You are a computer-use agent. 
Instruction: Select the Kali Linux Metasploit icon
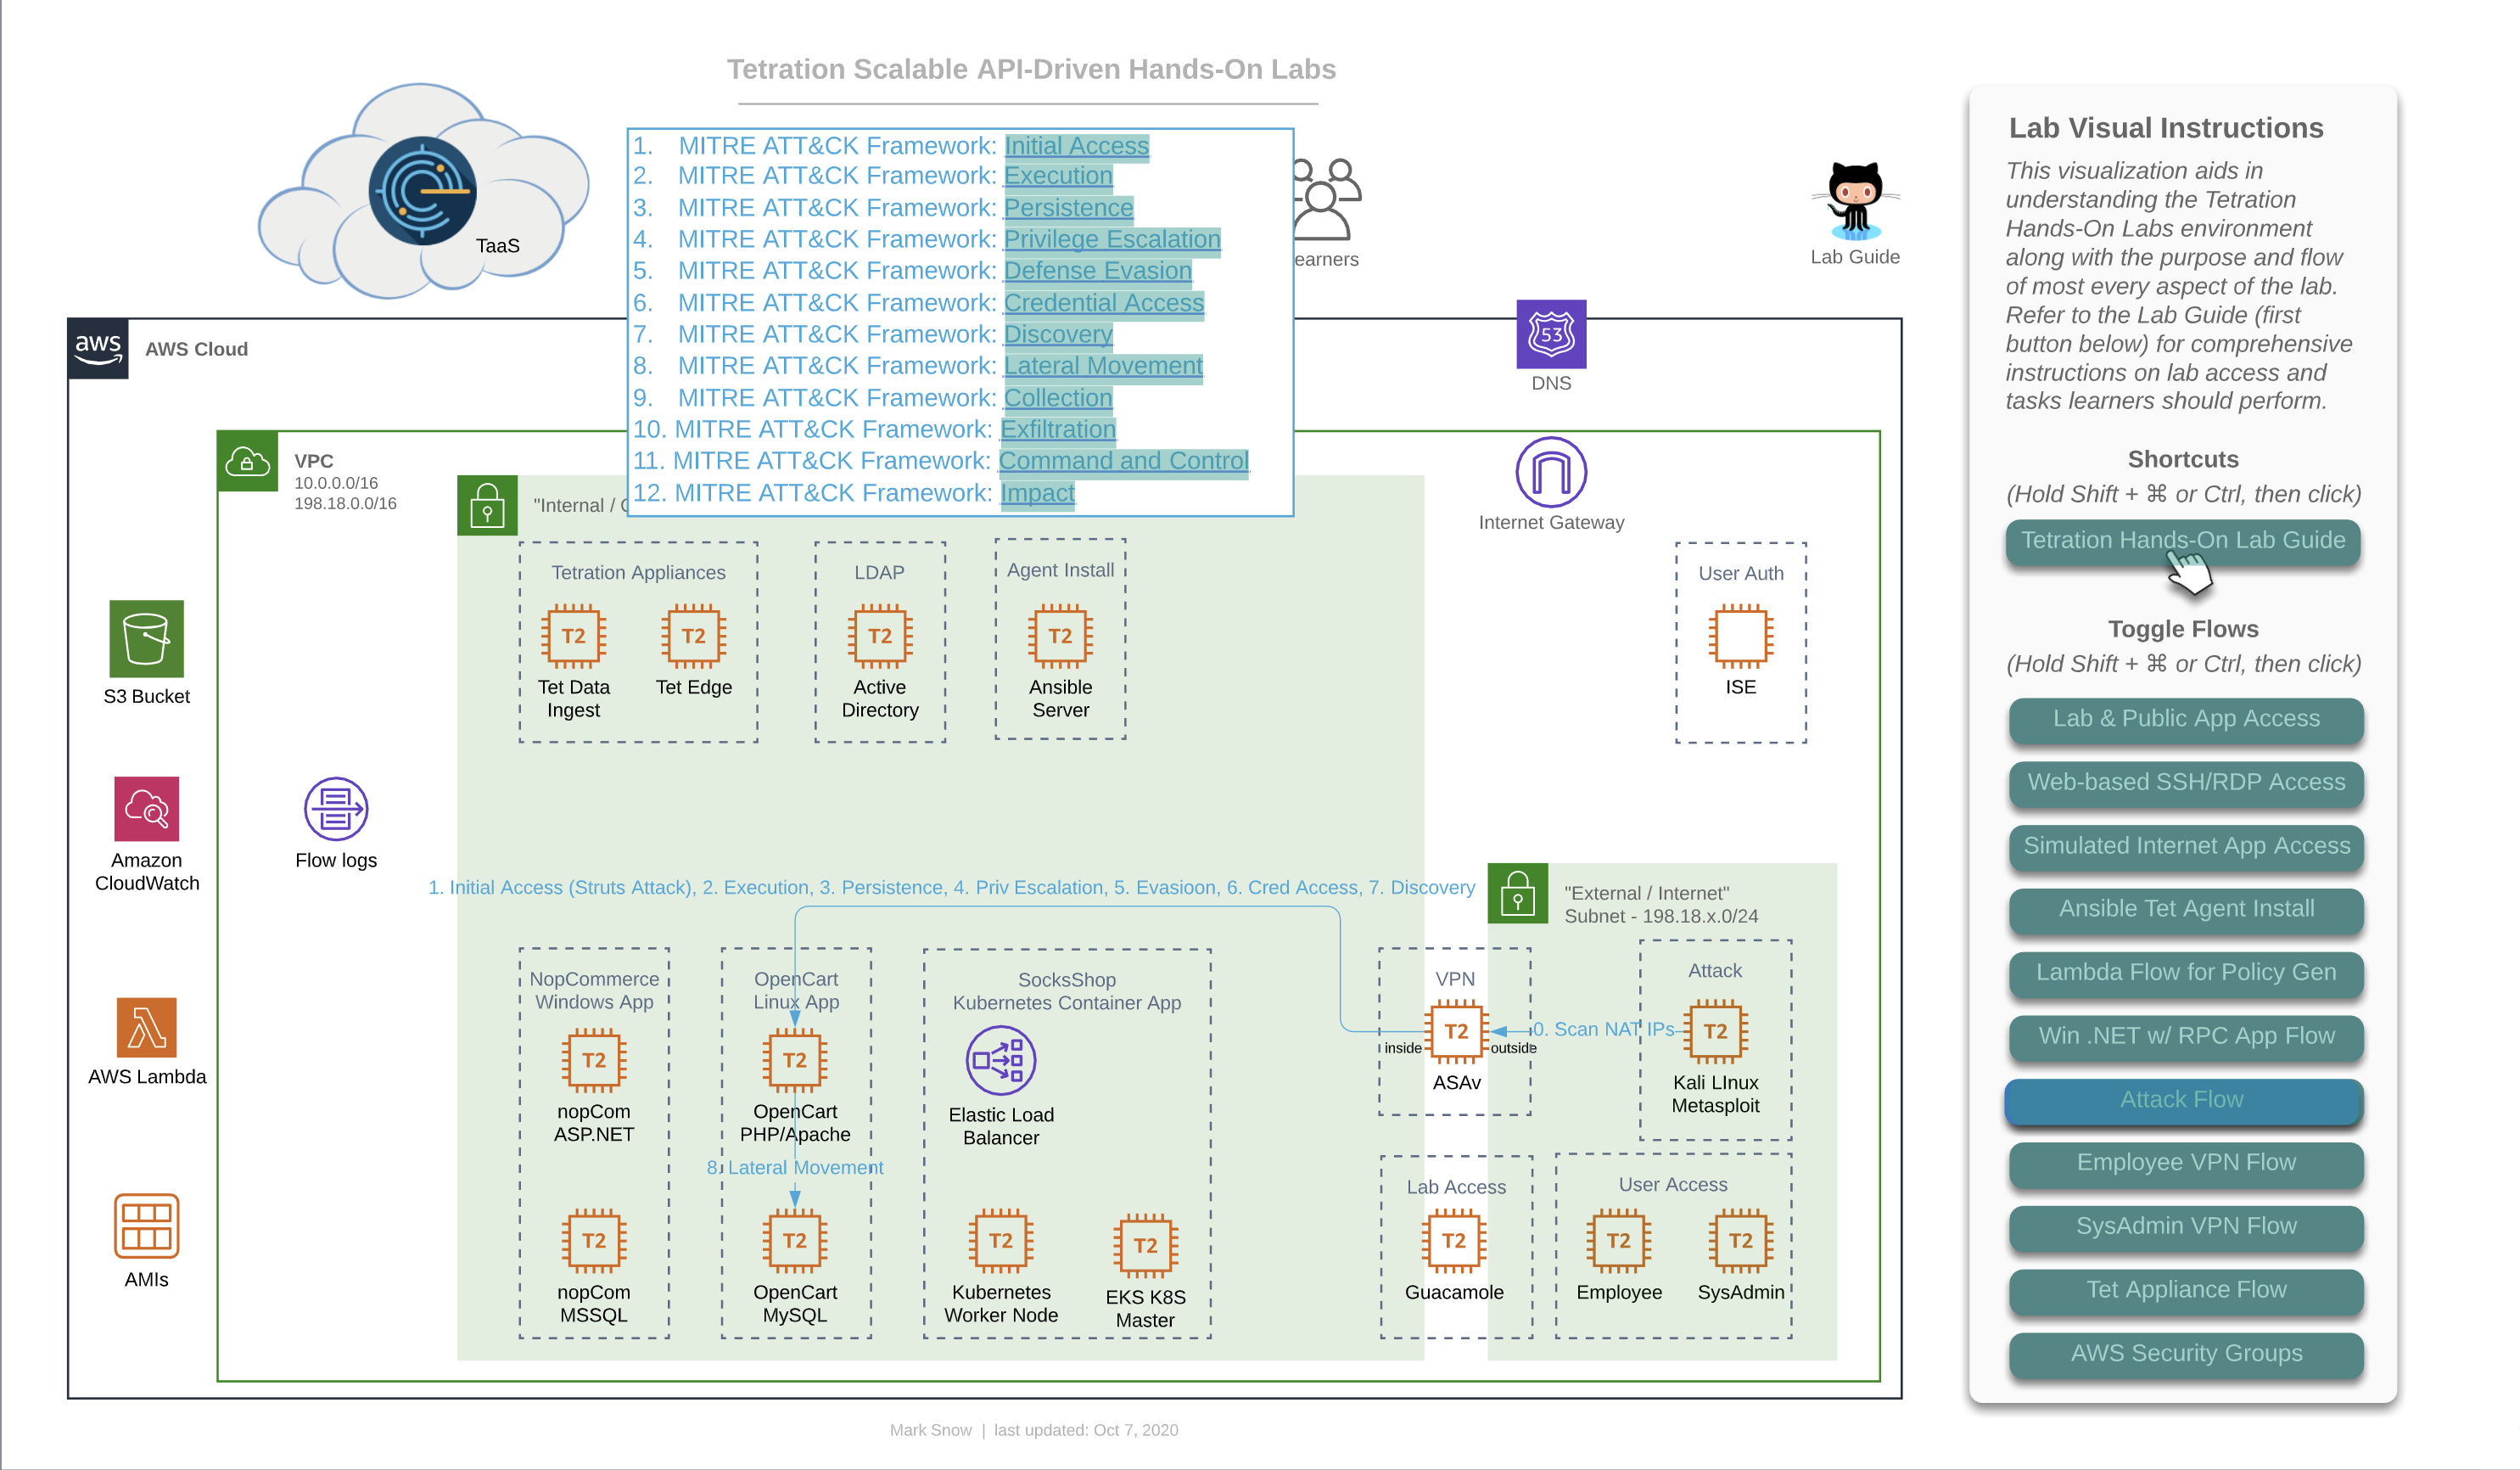1715,1031
